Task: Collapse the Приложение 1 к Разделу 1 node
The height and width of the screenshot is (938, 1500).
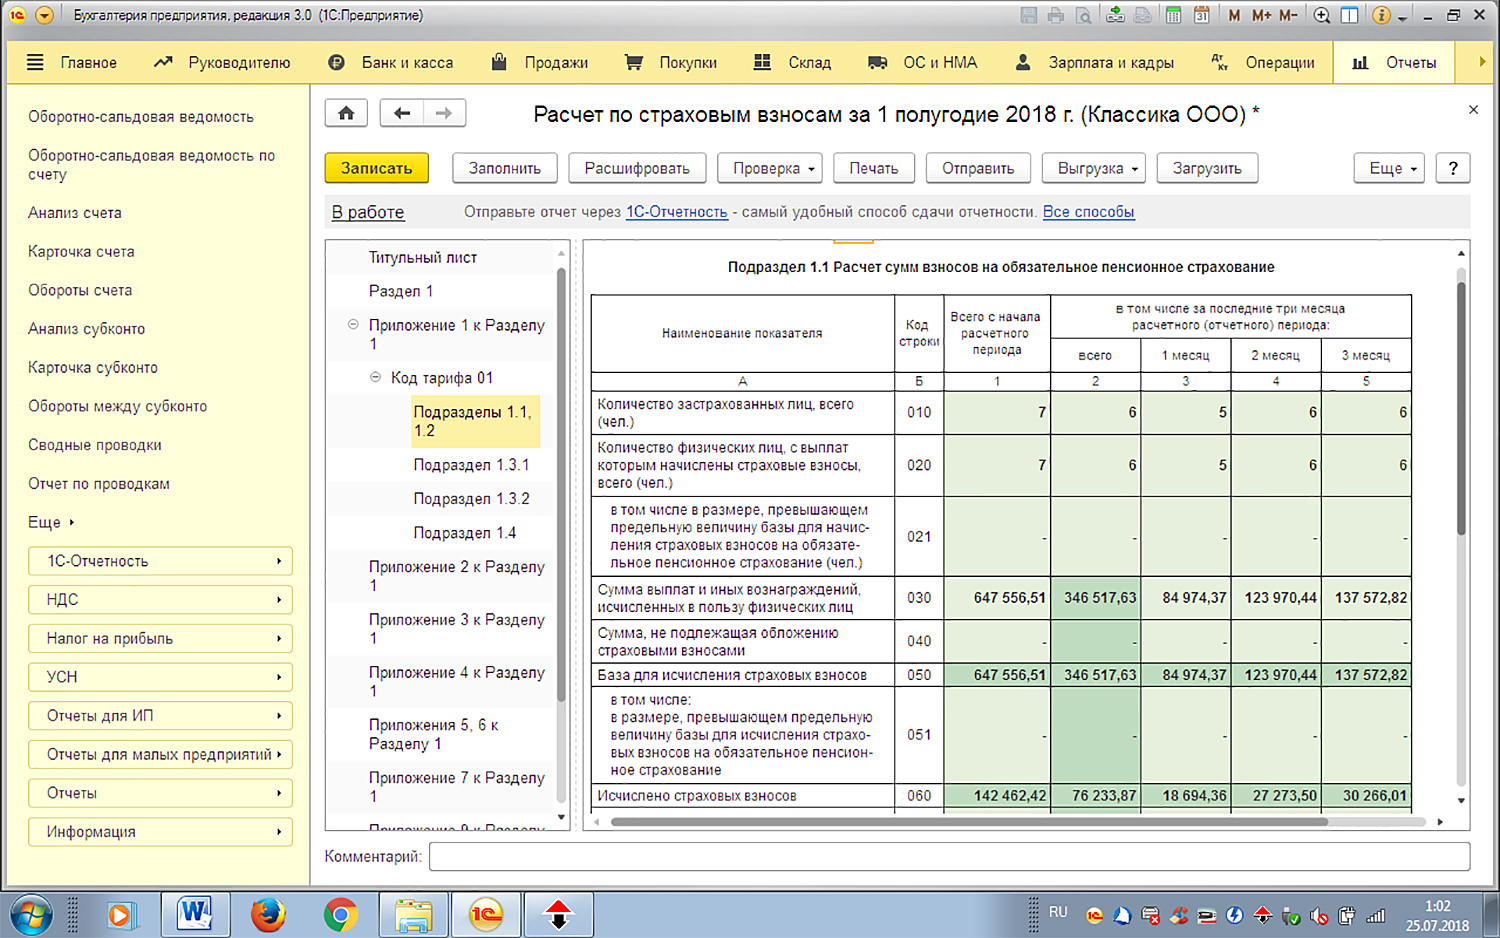Action: 353,325
